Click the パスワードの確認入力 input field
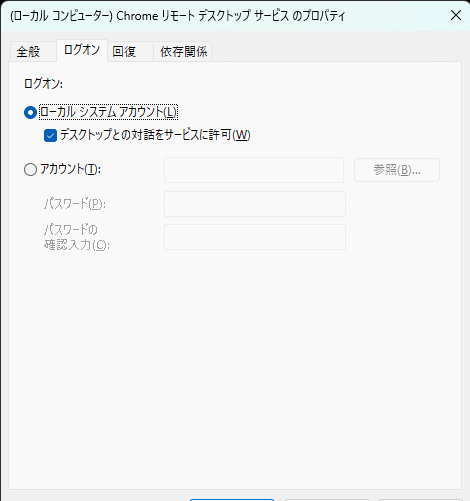The height and width of the screenshot is (501, 470). pos(255,237)
